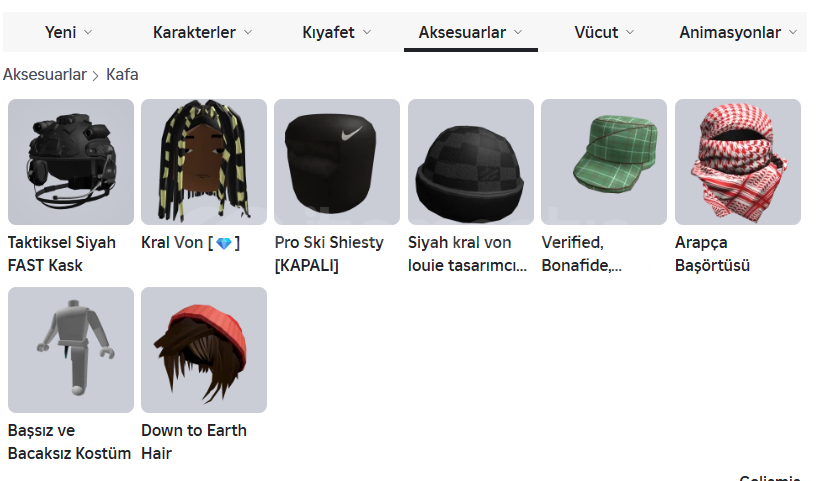Equip the red Arapça Başörtüsü scarf image
The image size is (826, 481).
click(738, 162)
